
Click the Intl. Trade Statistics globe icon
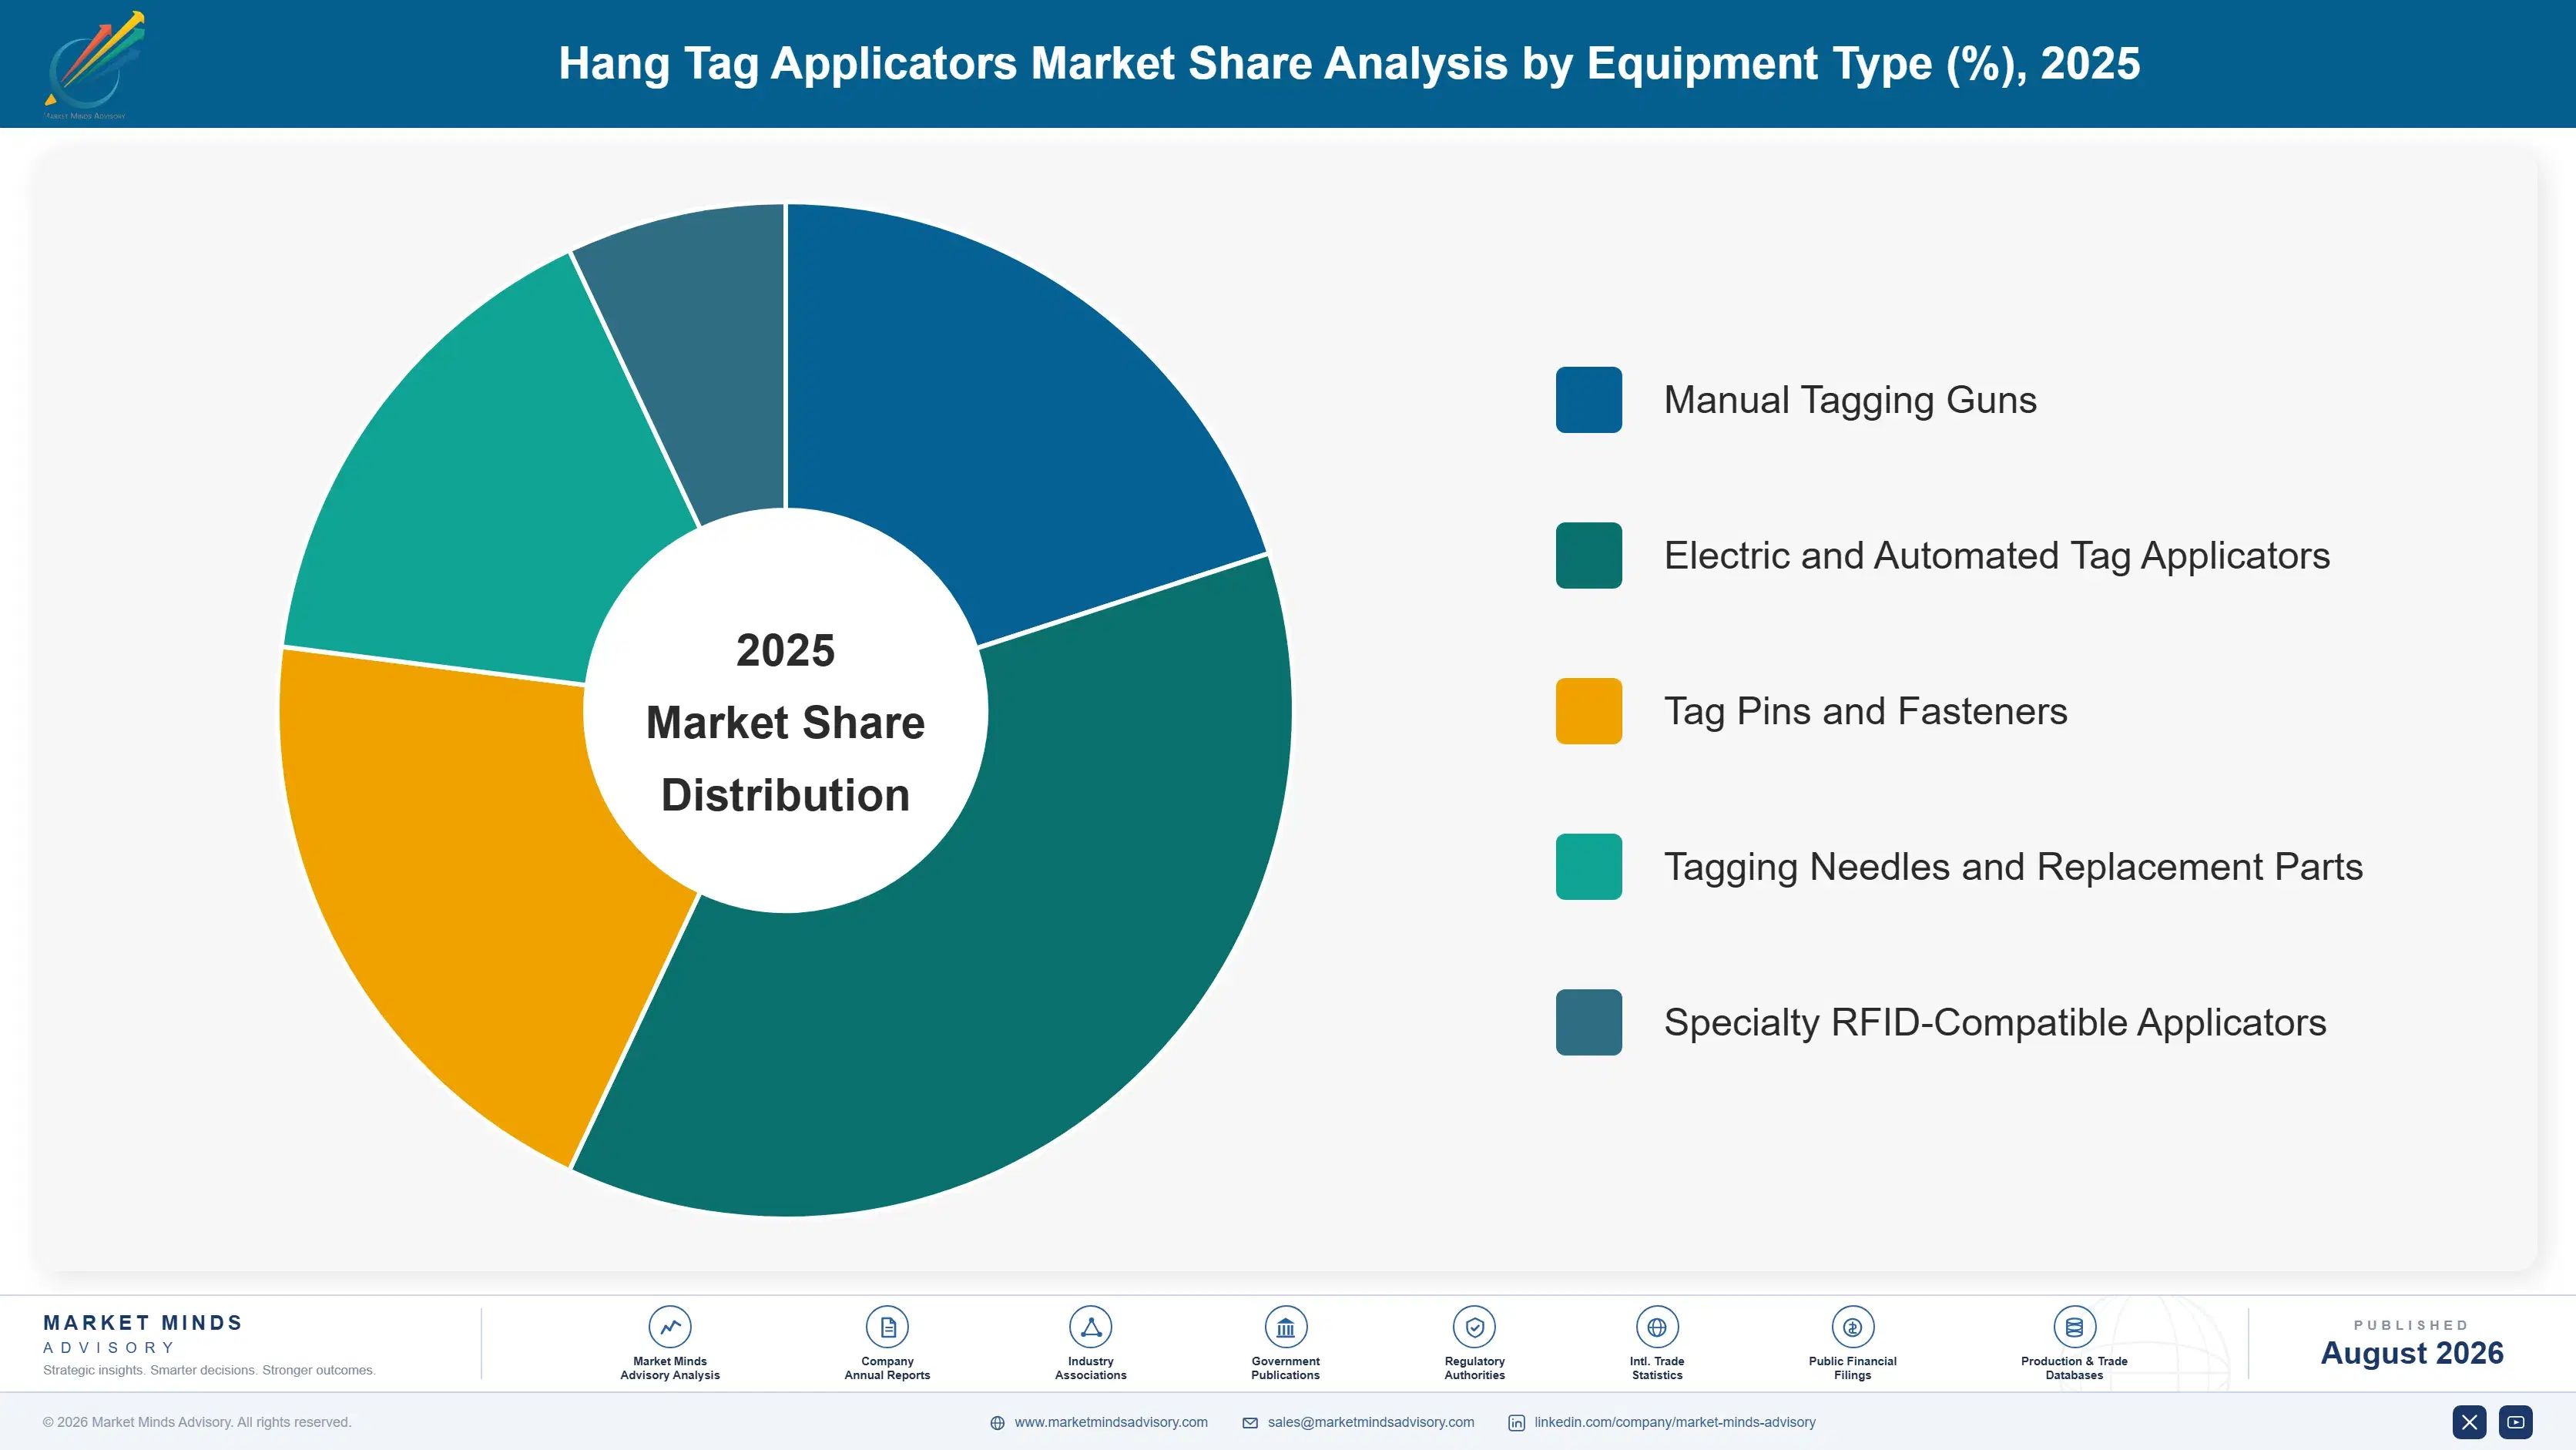click(x=1657, y=1327)
